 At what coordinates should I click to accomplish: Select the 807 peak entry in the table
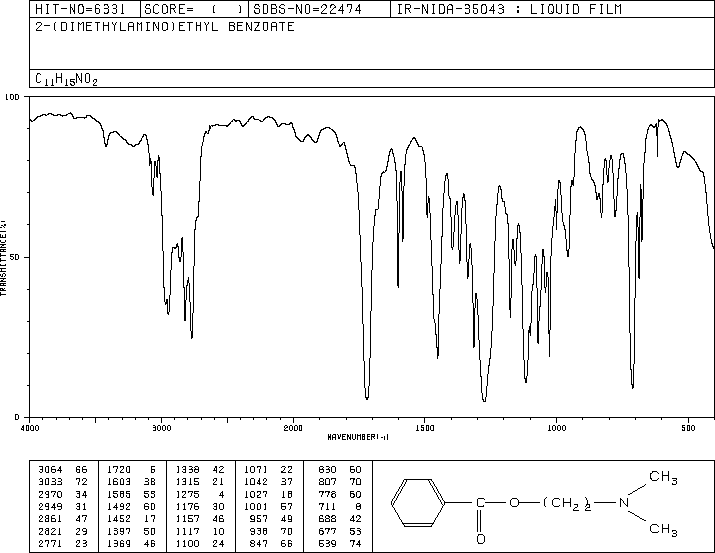(340, 482)
